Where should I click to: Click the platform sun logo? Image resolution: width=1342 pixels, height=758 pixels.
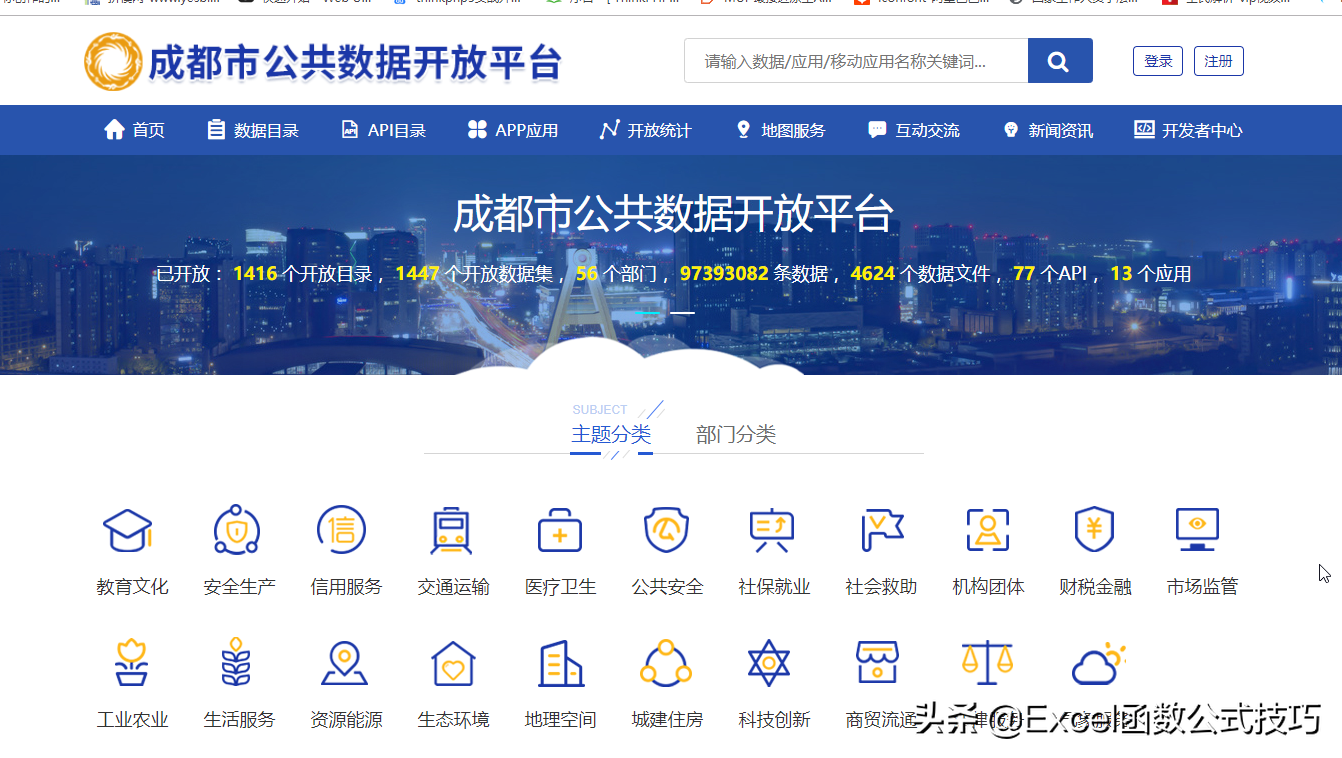click(x=113, y=61)
